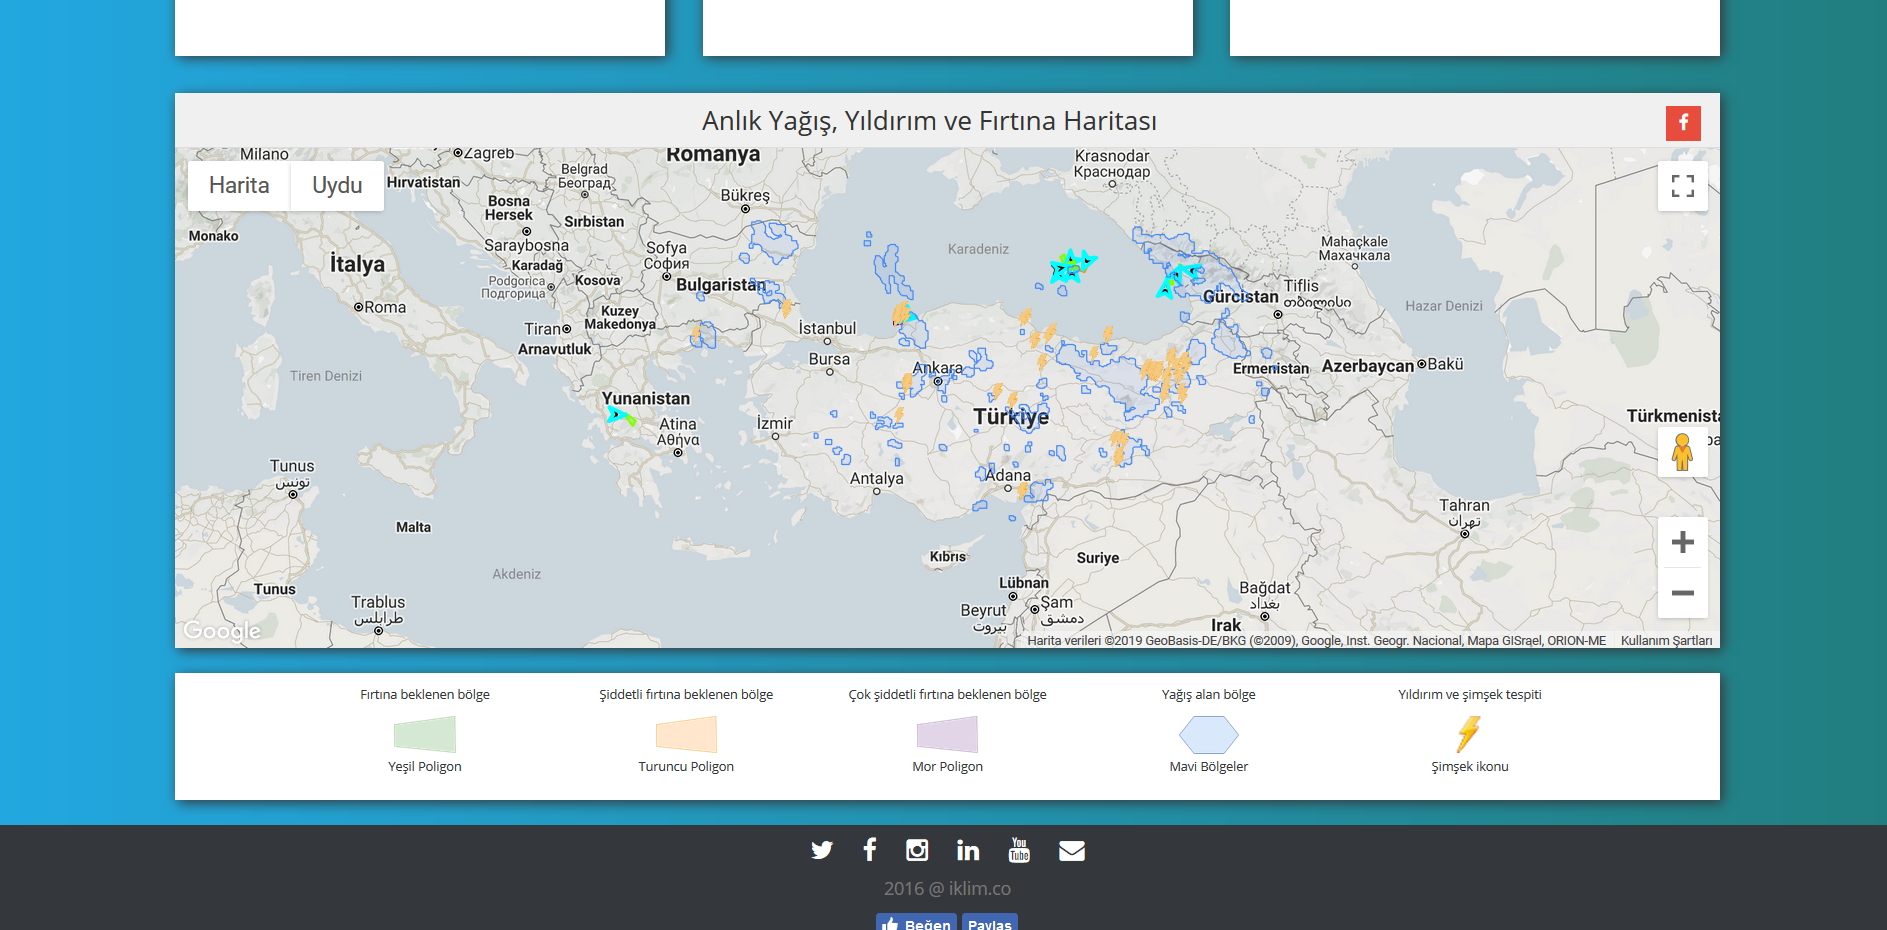This screenshot has width=1887, height=930.
Task: Zoom in on the map
Action: (x=1683, y=542)
